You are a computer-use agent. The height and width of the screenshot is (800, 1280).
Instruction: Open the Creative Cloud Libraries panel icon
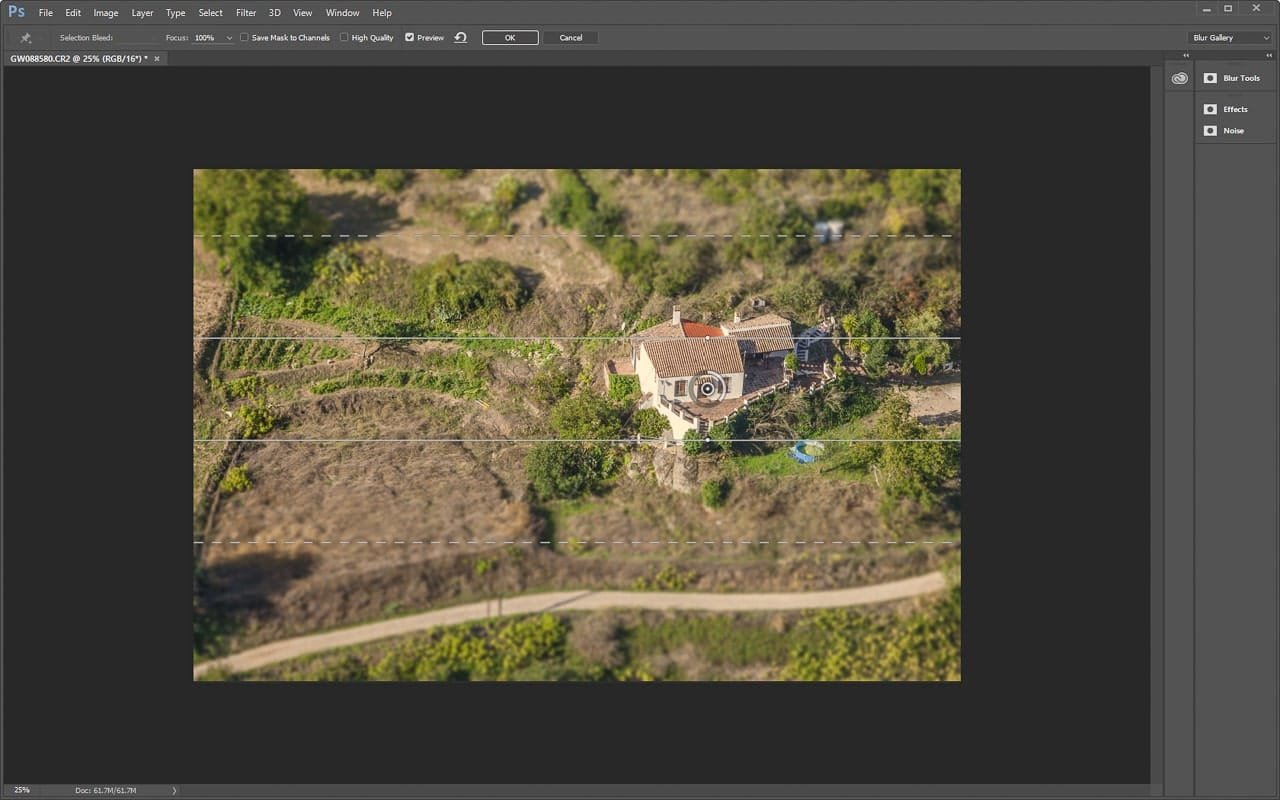pyautogui.click(x=1180, y=78)
